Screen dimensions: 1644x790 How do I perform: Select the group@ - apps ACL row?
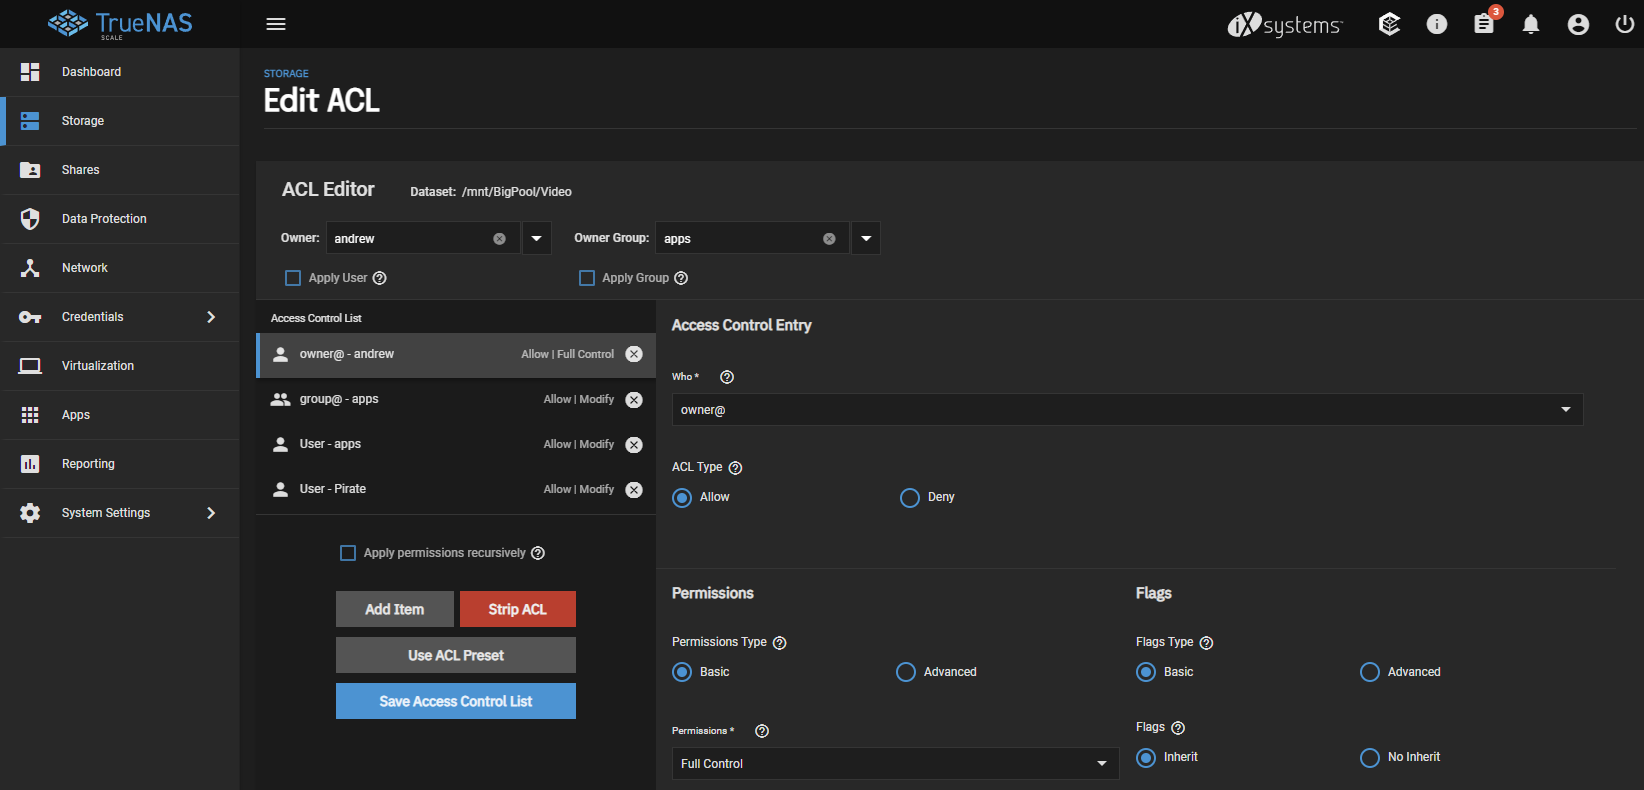(x=456, y=400)
